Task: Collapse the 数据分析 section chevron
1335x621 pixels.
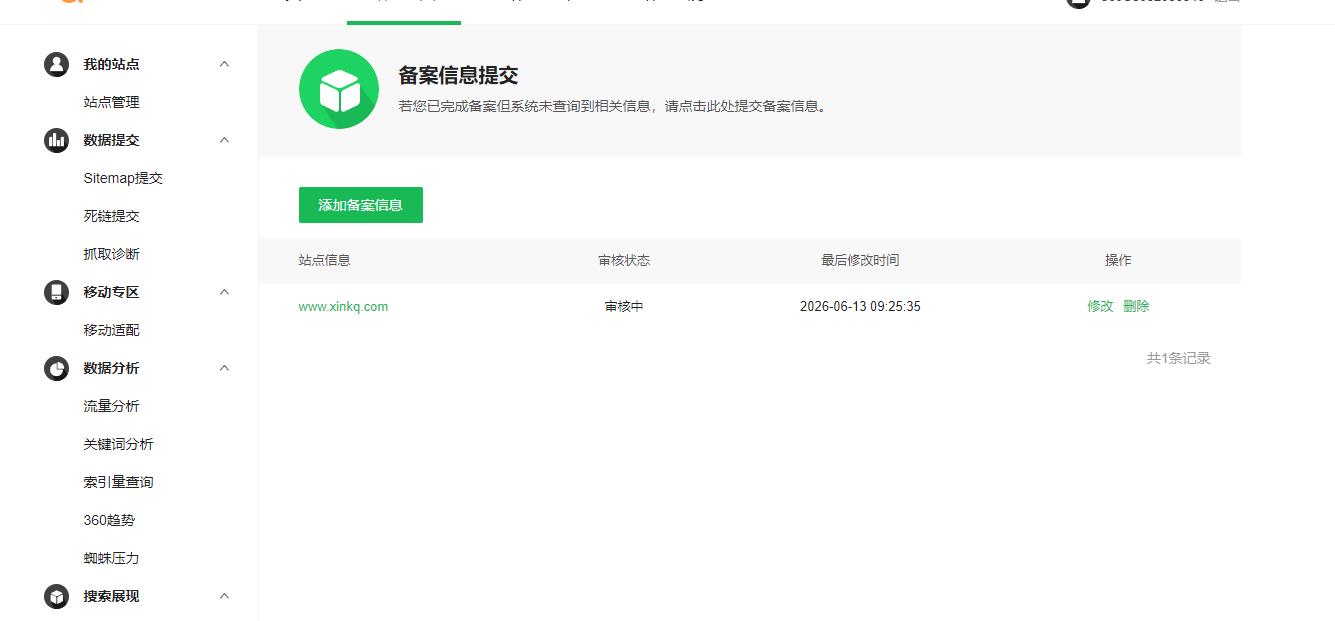Action: [x=224, y=368]
